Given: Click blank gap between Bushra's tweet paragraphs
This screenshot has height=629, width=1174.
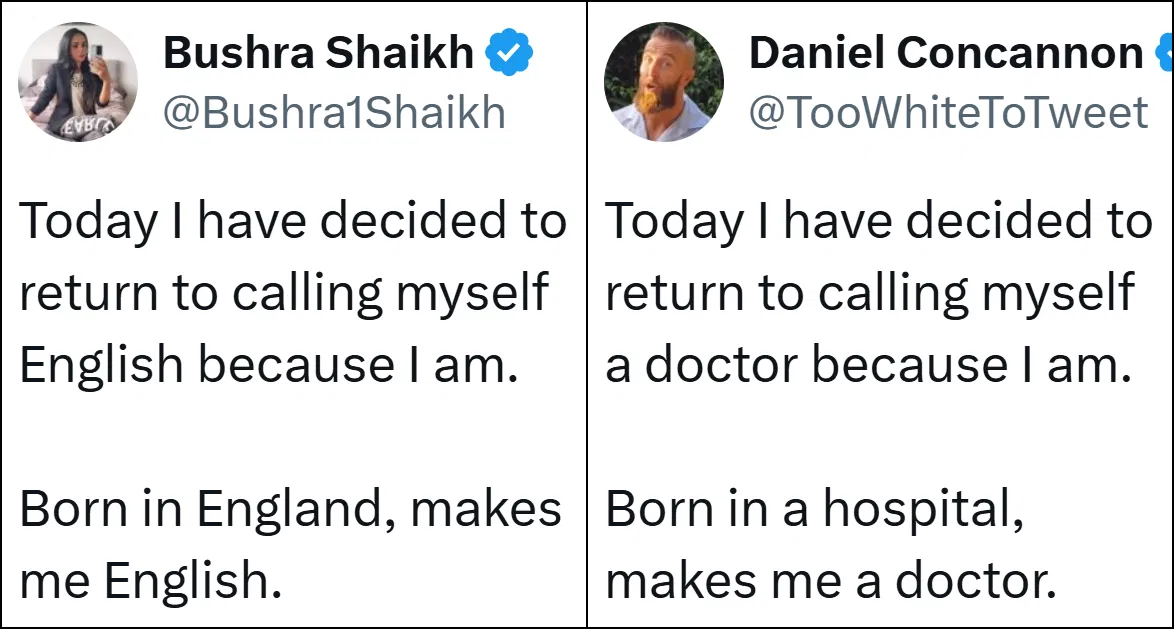Looking at the screenshot, I should click(x=290, y=437).
